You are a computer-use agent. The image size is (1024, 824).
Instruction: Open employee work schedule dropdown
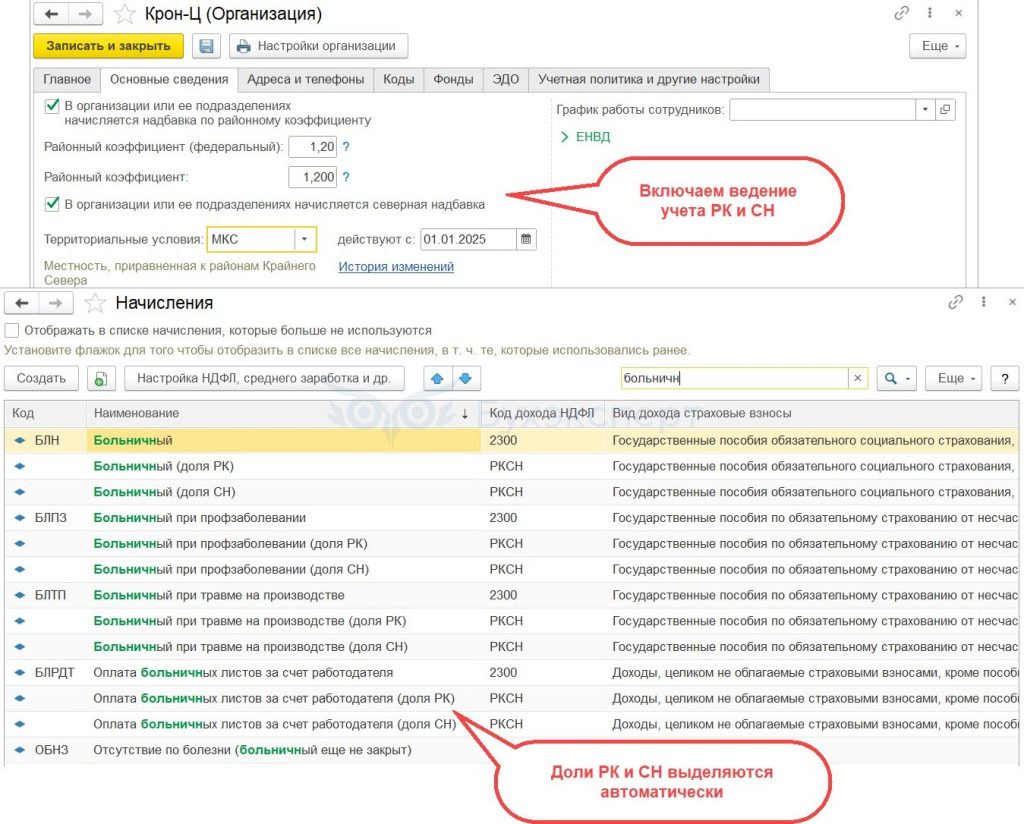pyautogui.click(x=925, y=109)
